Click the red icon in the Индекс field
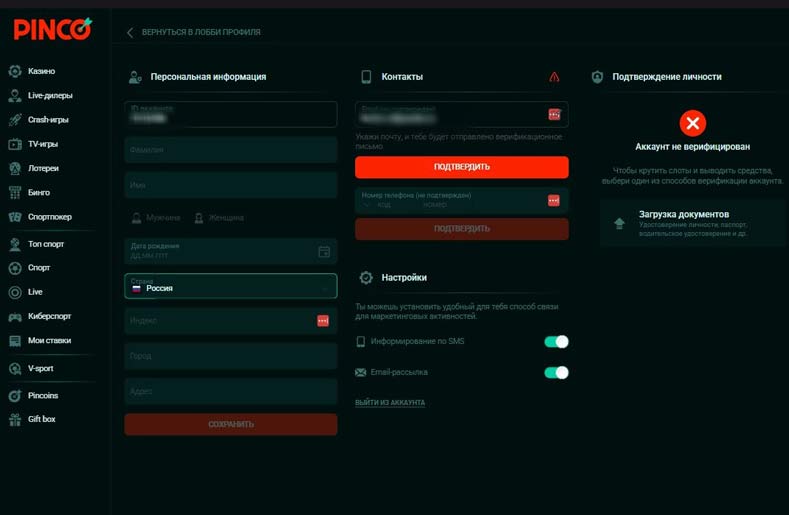Screen dimensions: 789x515 pos(323,321)
